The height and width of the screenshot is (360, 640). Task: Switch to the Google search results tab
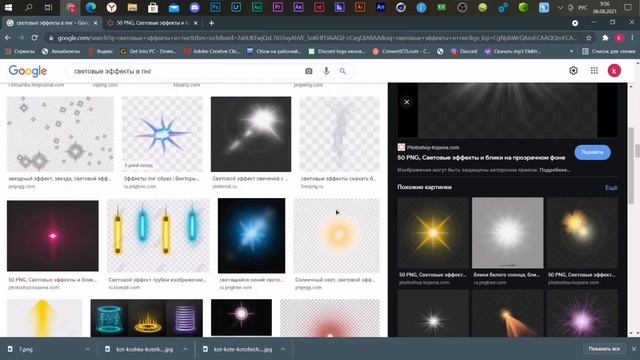pos(51,23)
